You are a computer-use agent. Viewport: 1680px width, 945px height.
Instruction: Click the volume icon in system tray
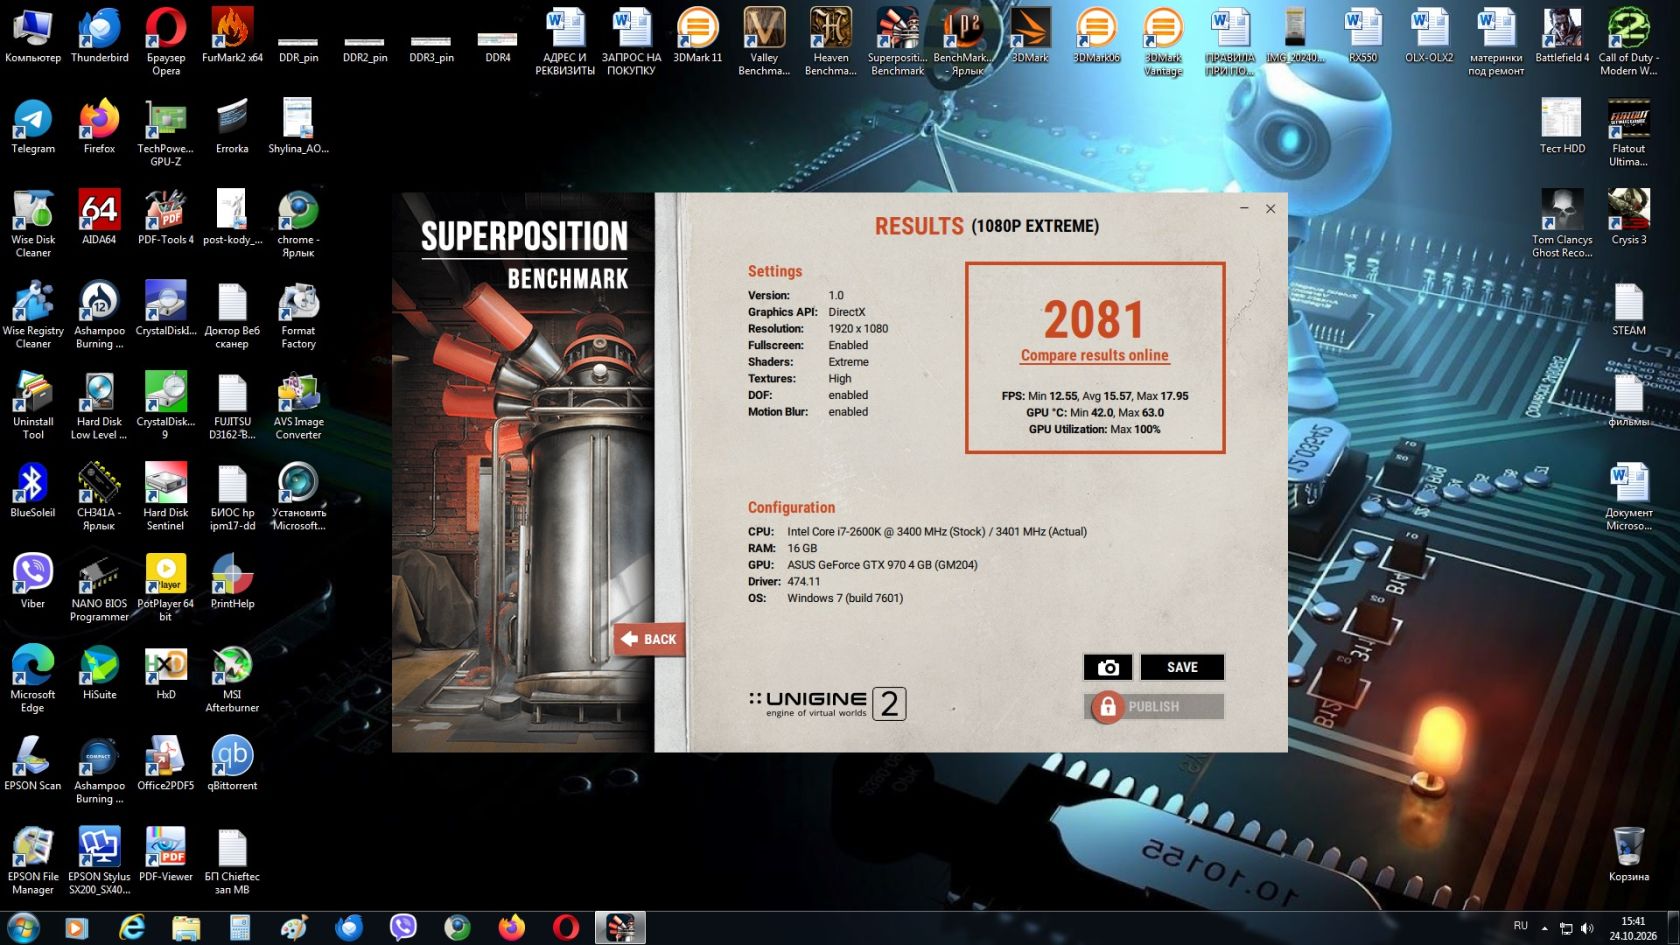(1587, 928)
